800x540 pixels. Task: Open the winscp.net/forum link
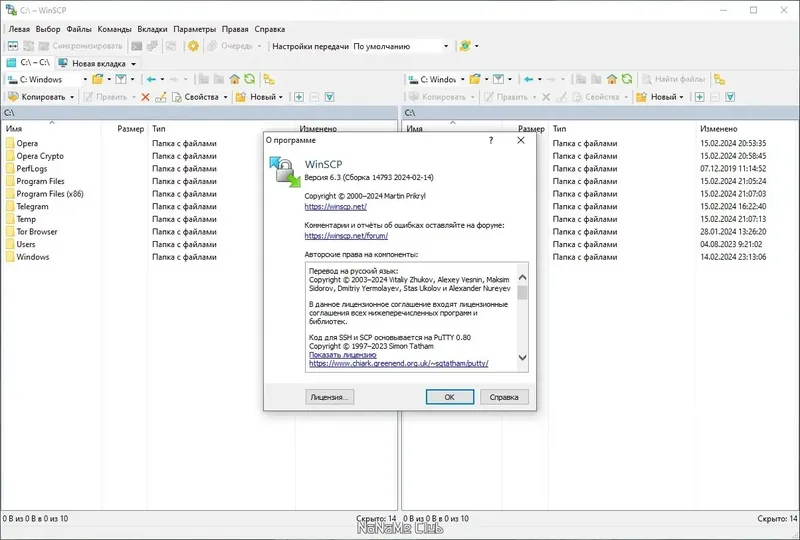[346, 236]
